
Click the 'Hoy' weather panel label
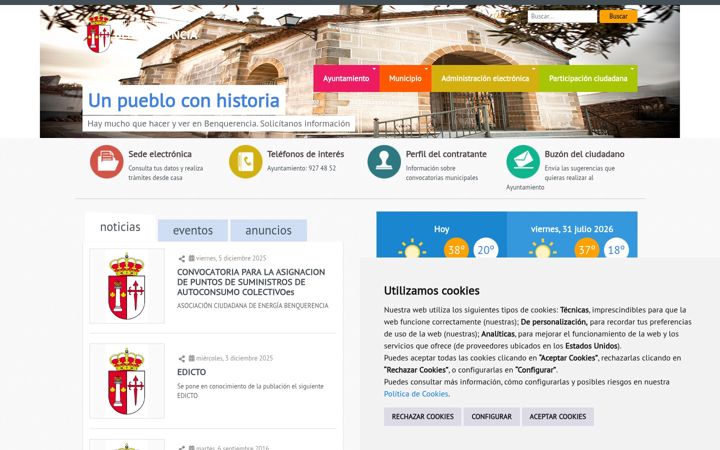point(442,229)
